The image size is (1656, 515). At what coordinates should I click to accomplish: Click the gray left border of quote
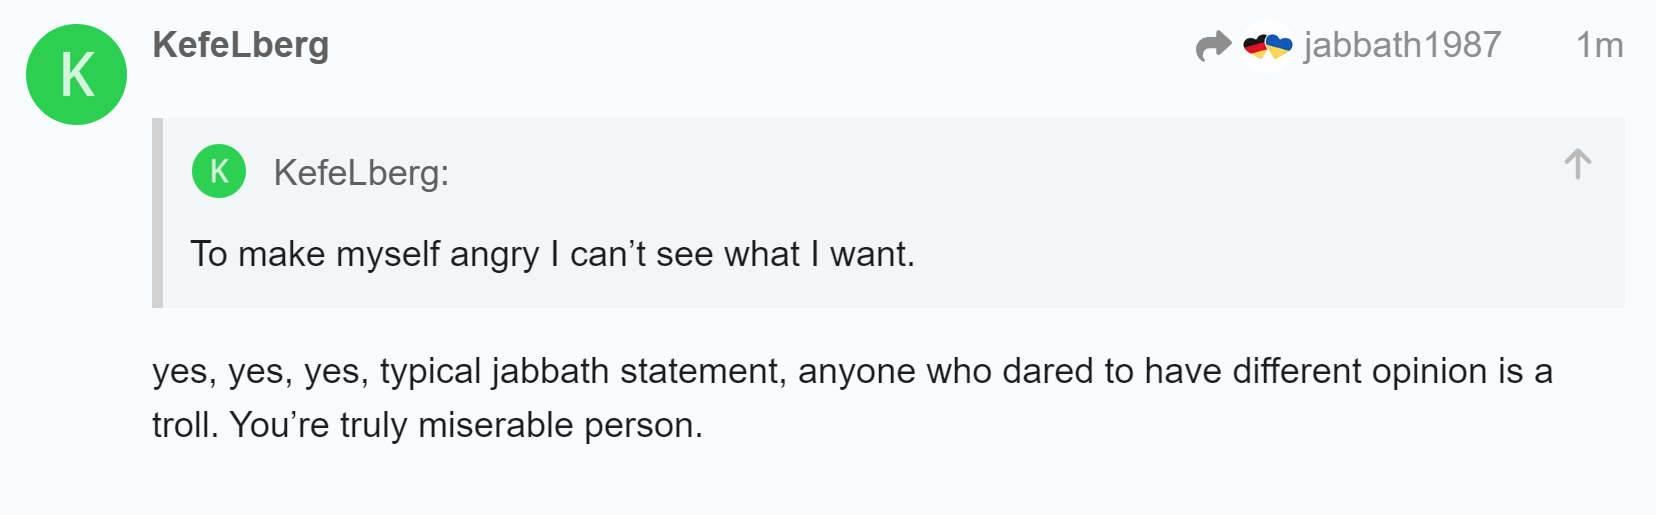[x=157, y=213]
